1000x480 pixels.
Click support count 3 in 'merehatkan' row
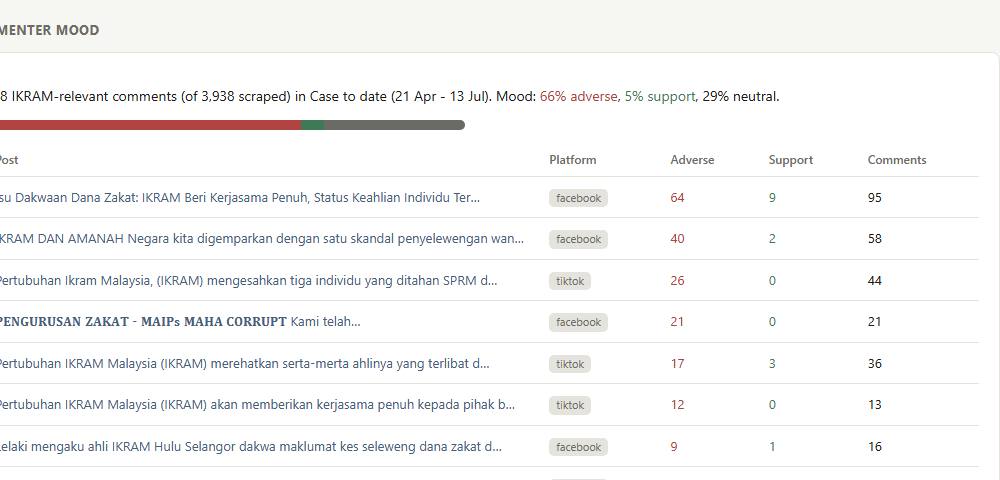pyautogui.click(x=772, y=363)
